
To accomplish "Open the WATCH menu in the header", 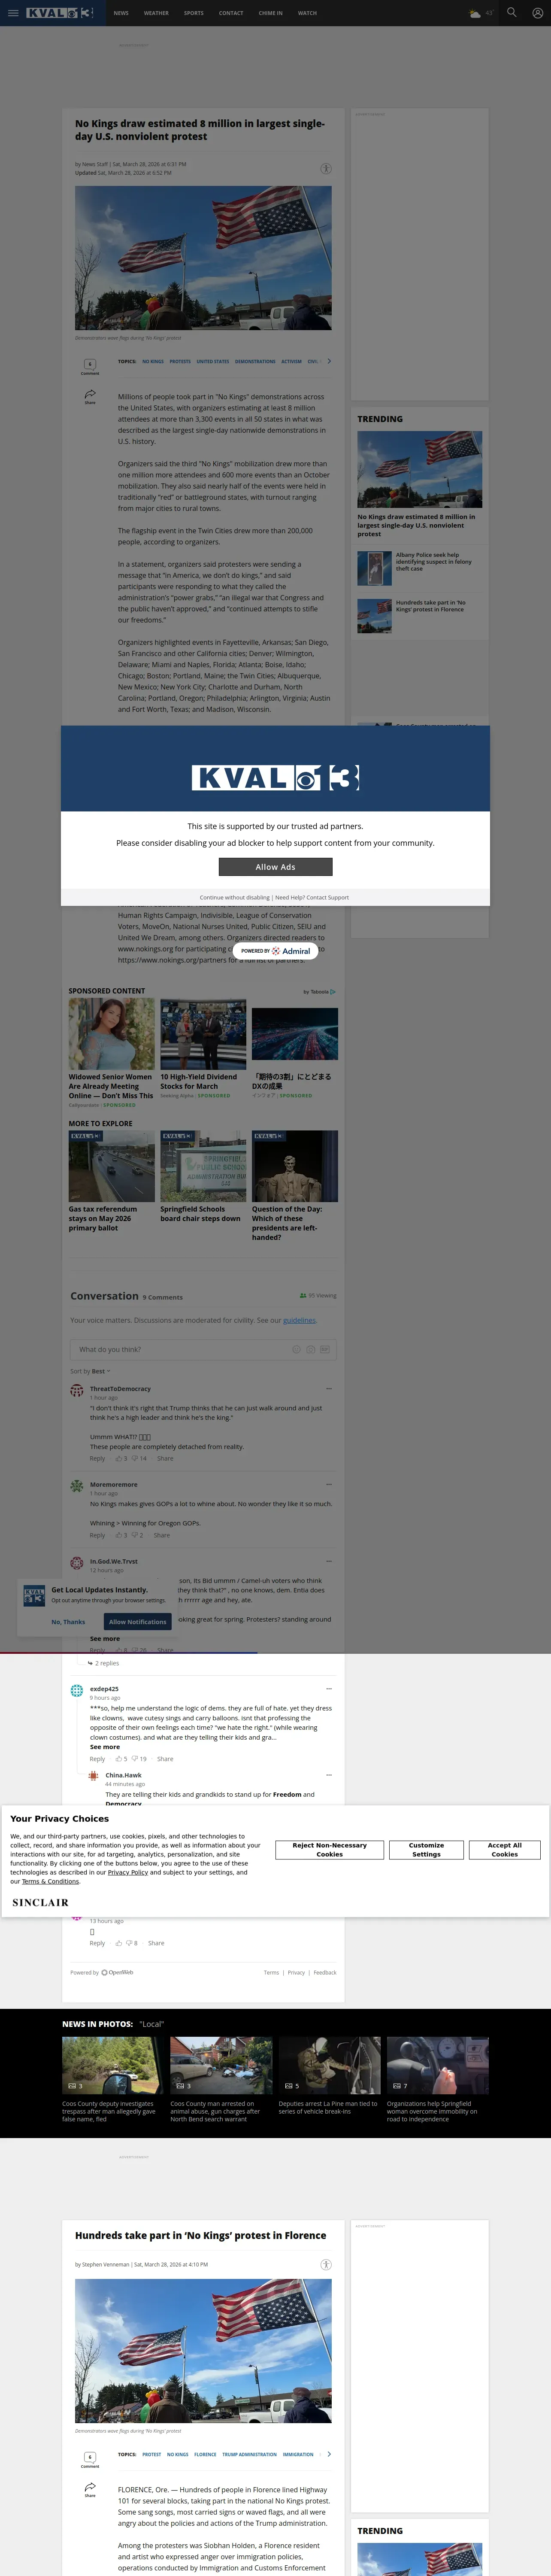I will point(307,13).
